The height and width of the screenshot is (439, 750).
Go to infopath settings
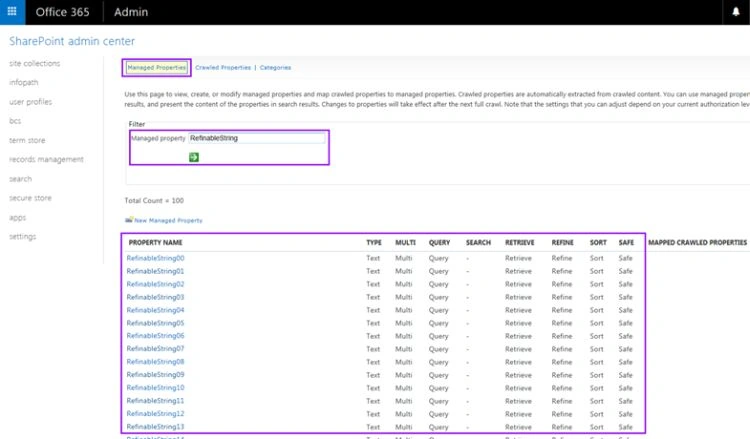[x=23, y=82]
